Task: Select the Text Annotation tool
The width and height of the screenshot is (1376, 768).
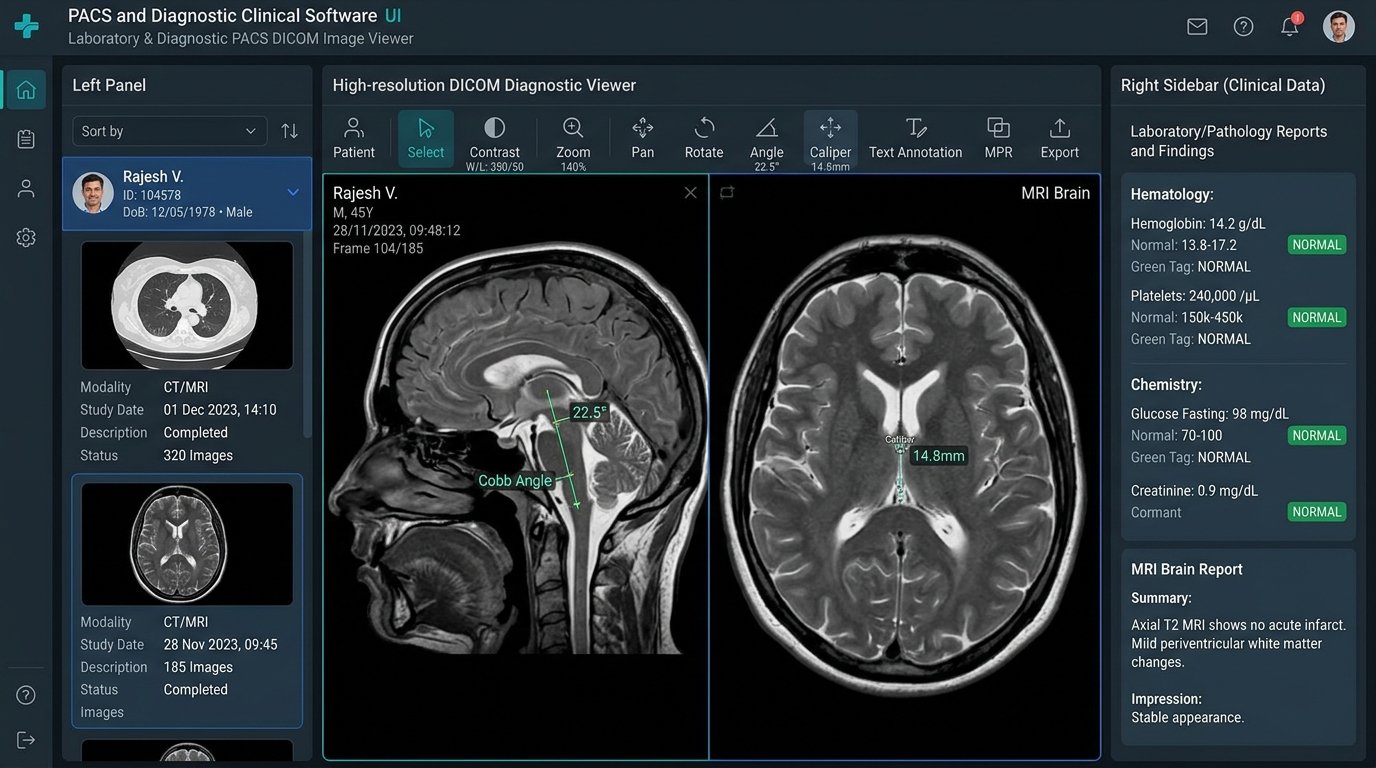Action: 915,138
